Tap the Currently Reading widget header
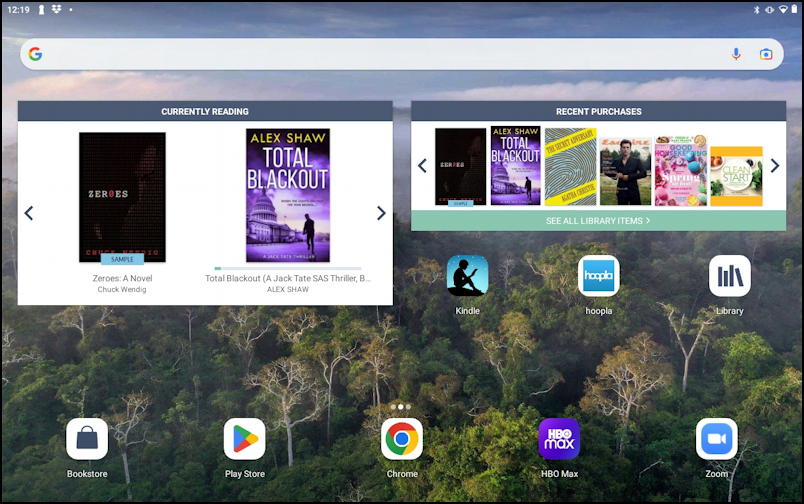 (x=205, y=111)
